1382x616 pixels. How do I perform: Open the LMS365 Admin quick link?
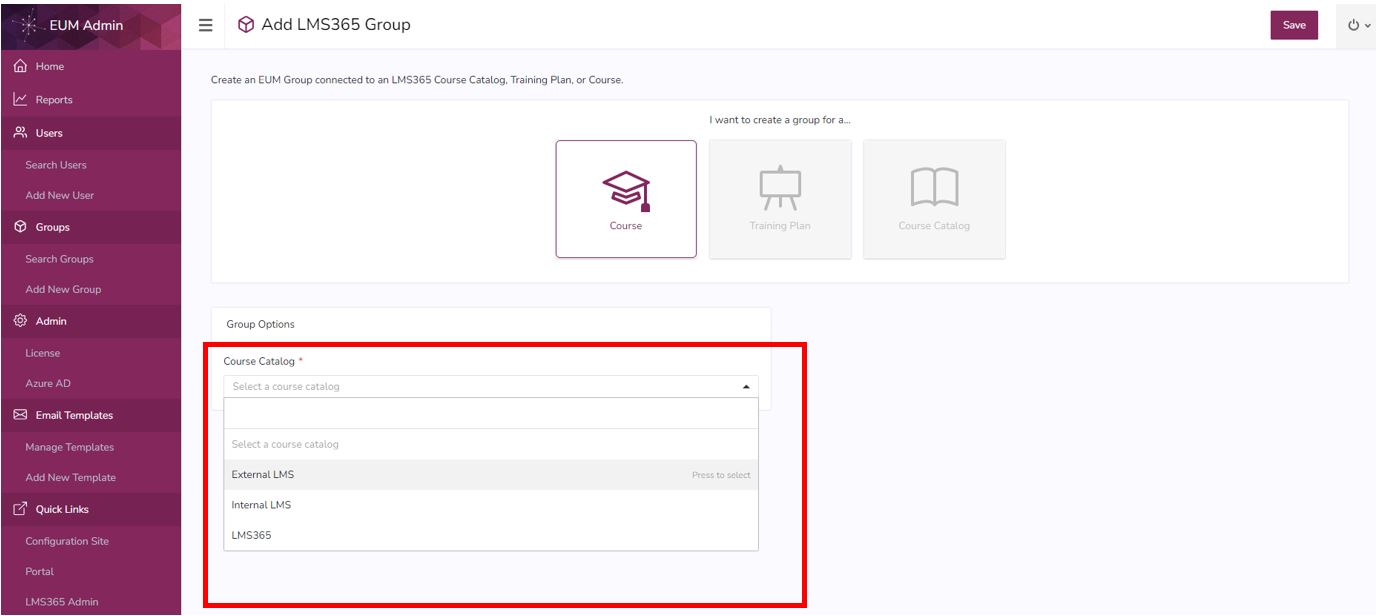tap(62, 601)
